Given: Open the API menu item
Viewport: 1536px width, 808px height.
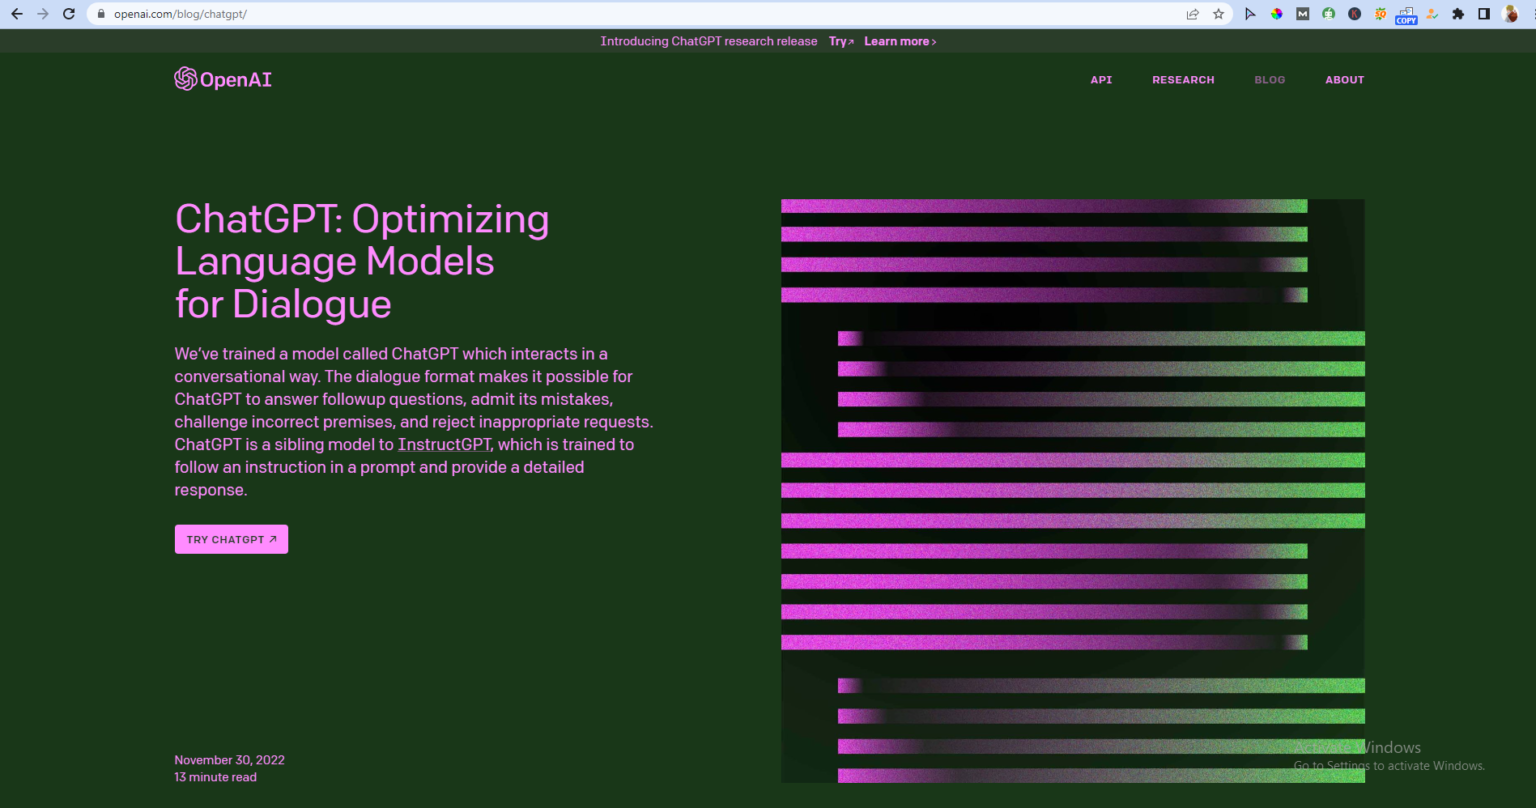Looking at the screenshot, I should click(1101, 80).
